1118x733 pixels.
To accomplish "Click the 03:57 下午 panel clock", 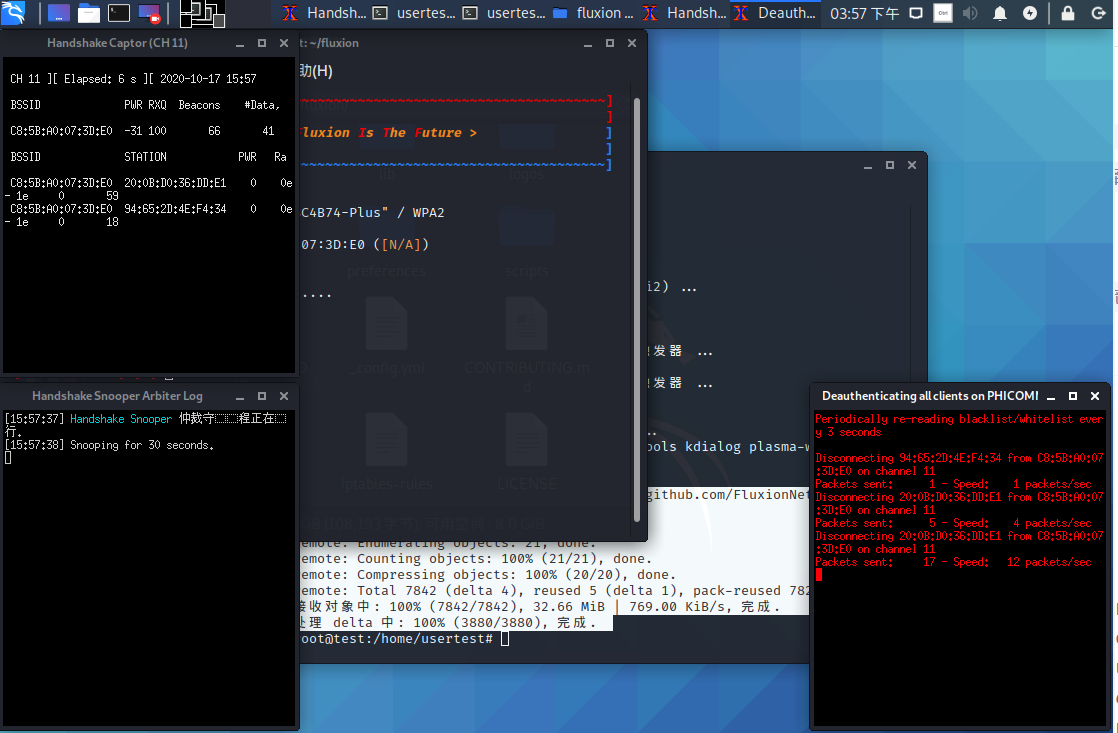I will pos(864,13).
